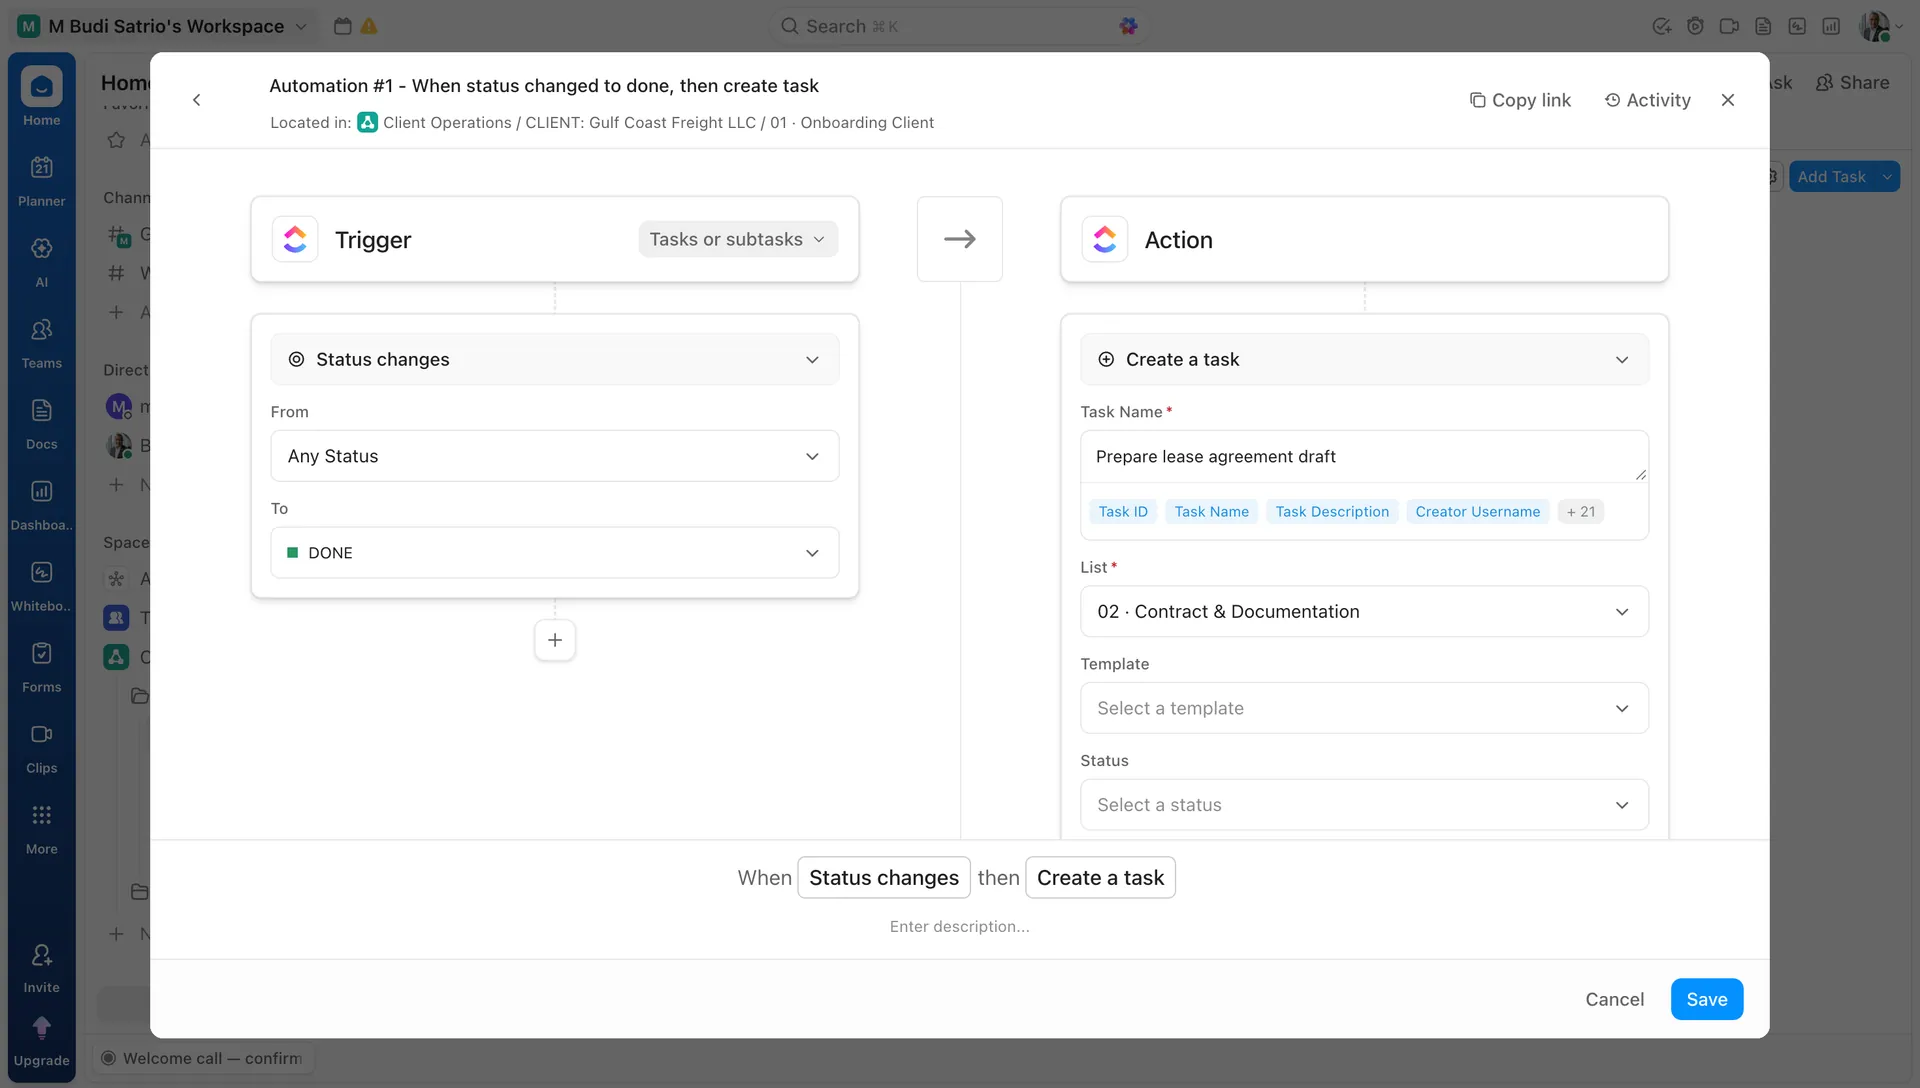Expand the 'Select a template' dropdown
Screen dimensions: 1920x1088
(x=1362, y=708)
